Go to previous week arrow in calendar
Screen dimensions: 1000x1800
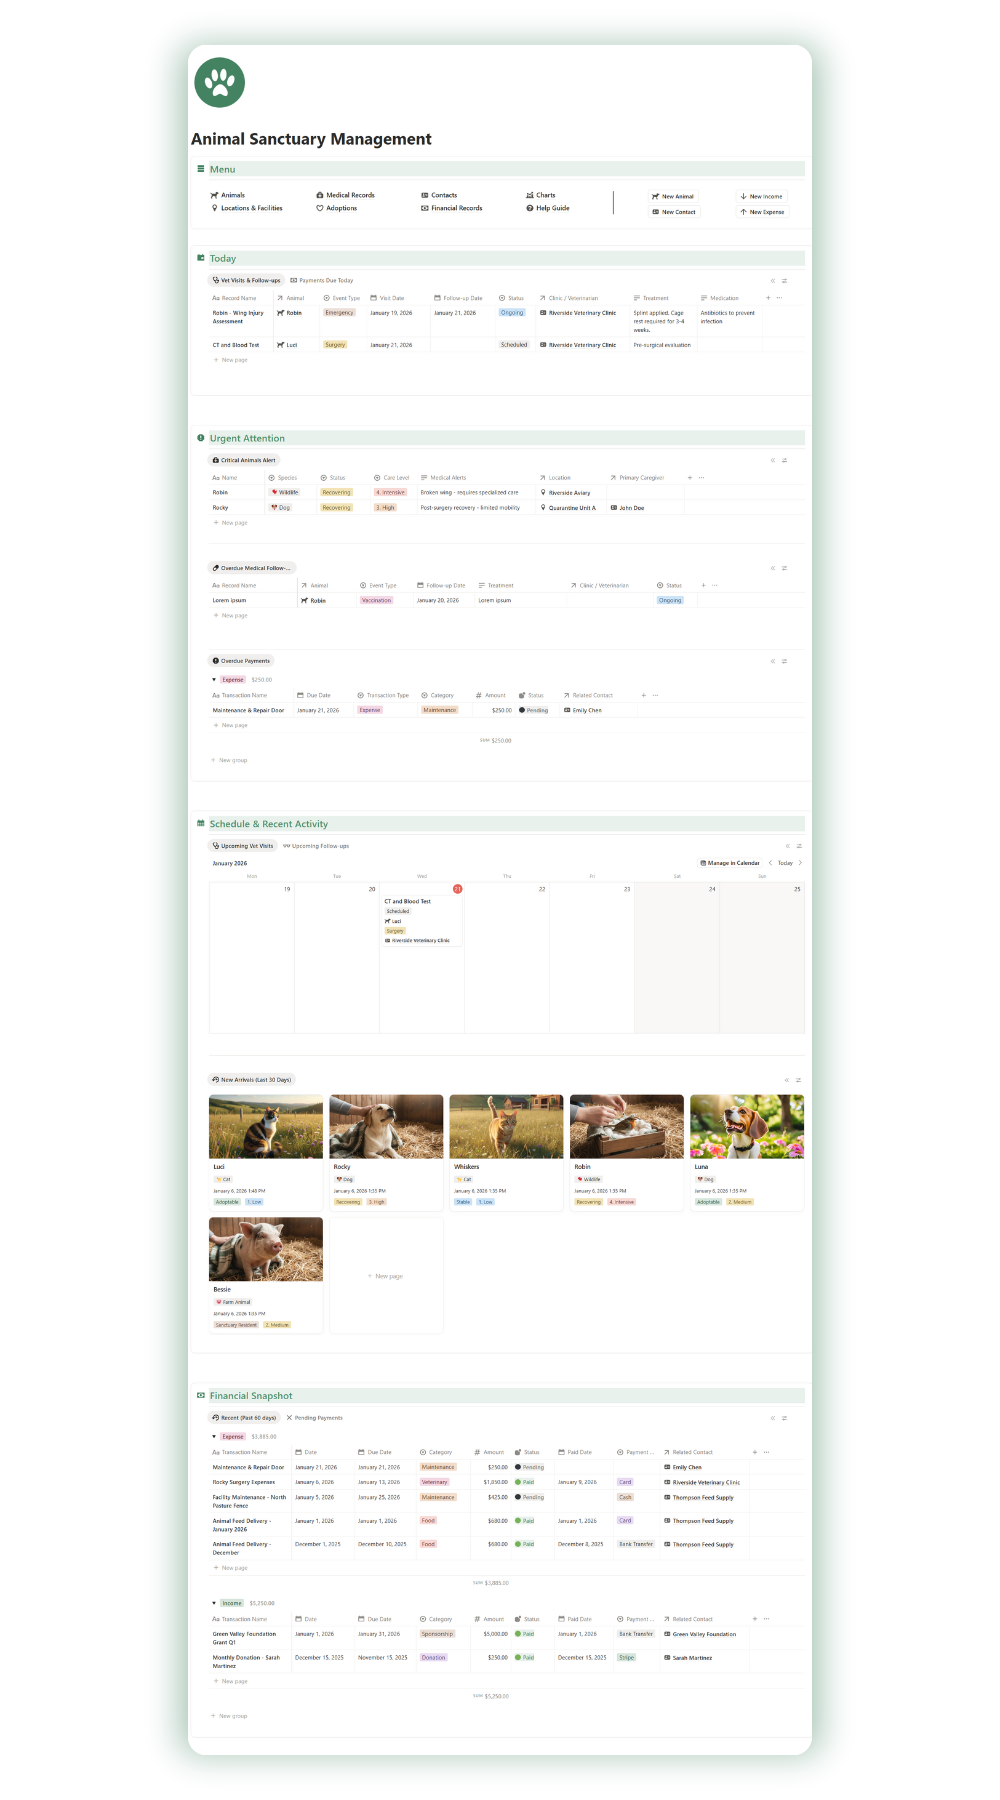click(770, 863)
